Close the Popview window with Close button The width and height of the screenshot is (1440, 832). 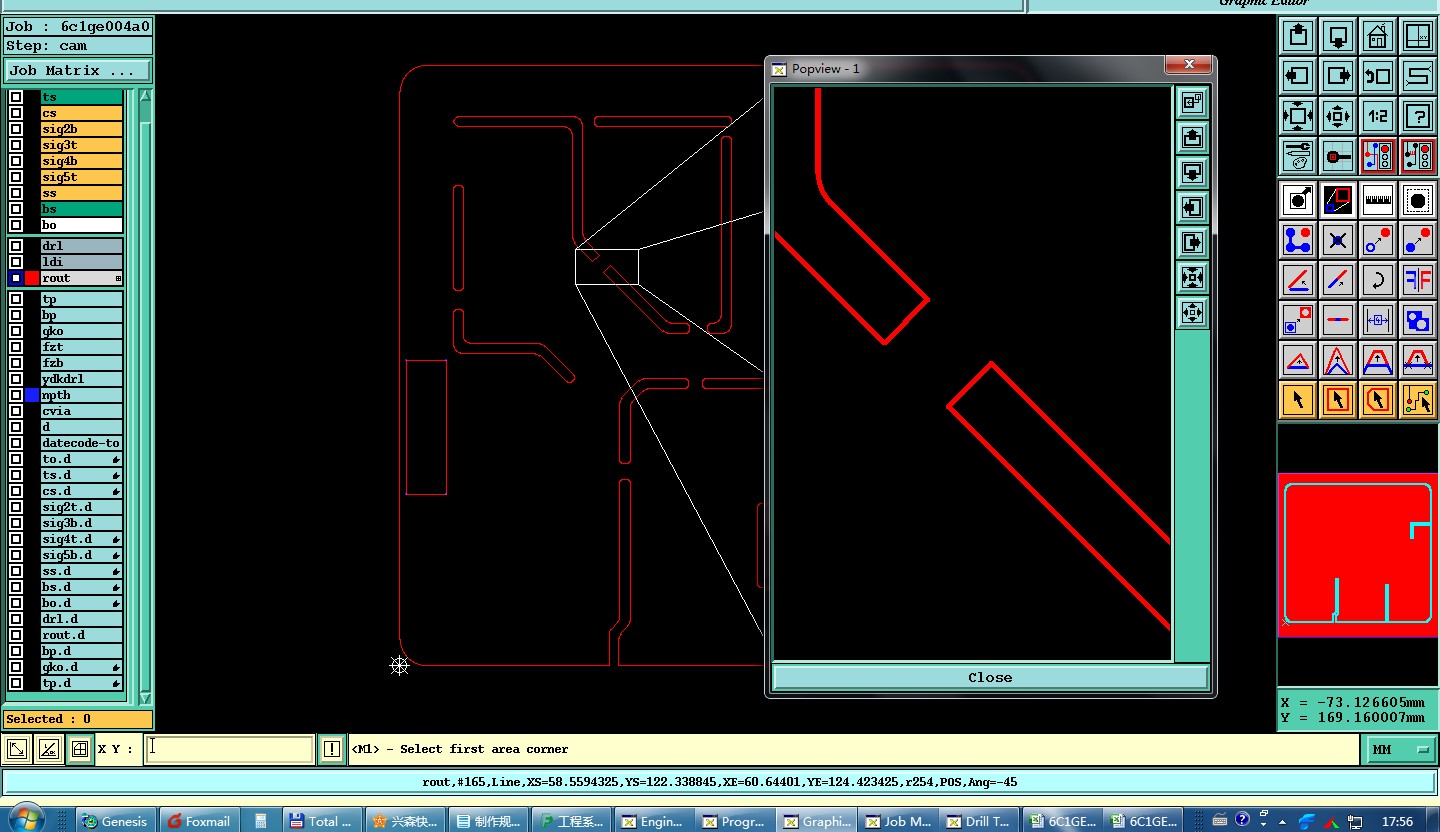[x=990, y=677]
